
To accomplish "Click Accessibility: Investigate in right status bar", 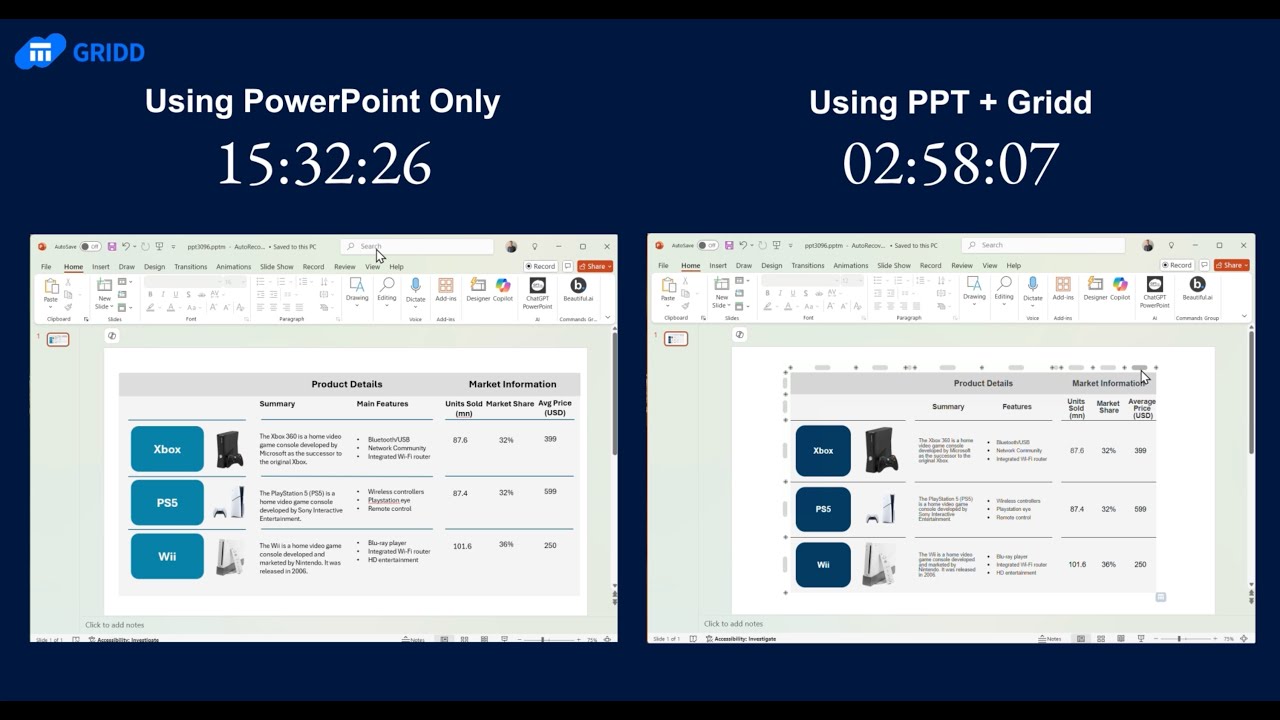I will pyautogui.click(x=741, y=638).
